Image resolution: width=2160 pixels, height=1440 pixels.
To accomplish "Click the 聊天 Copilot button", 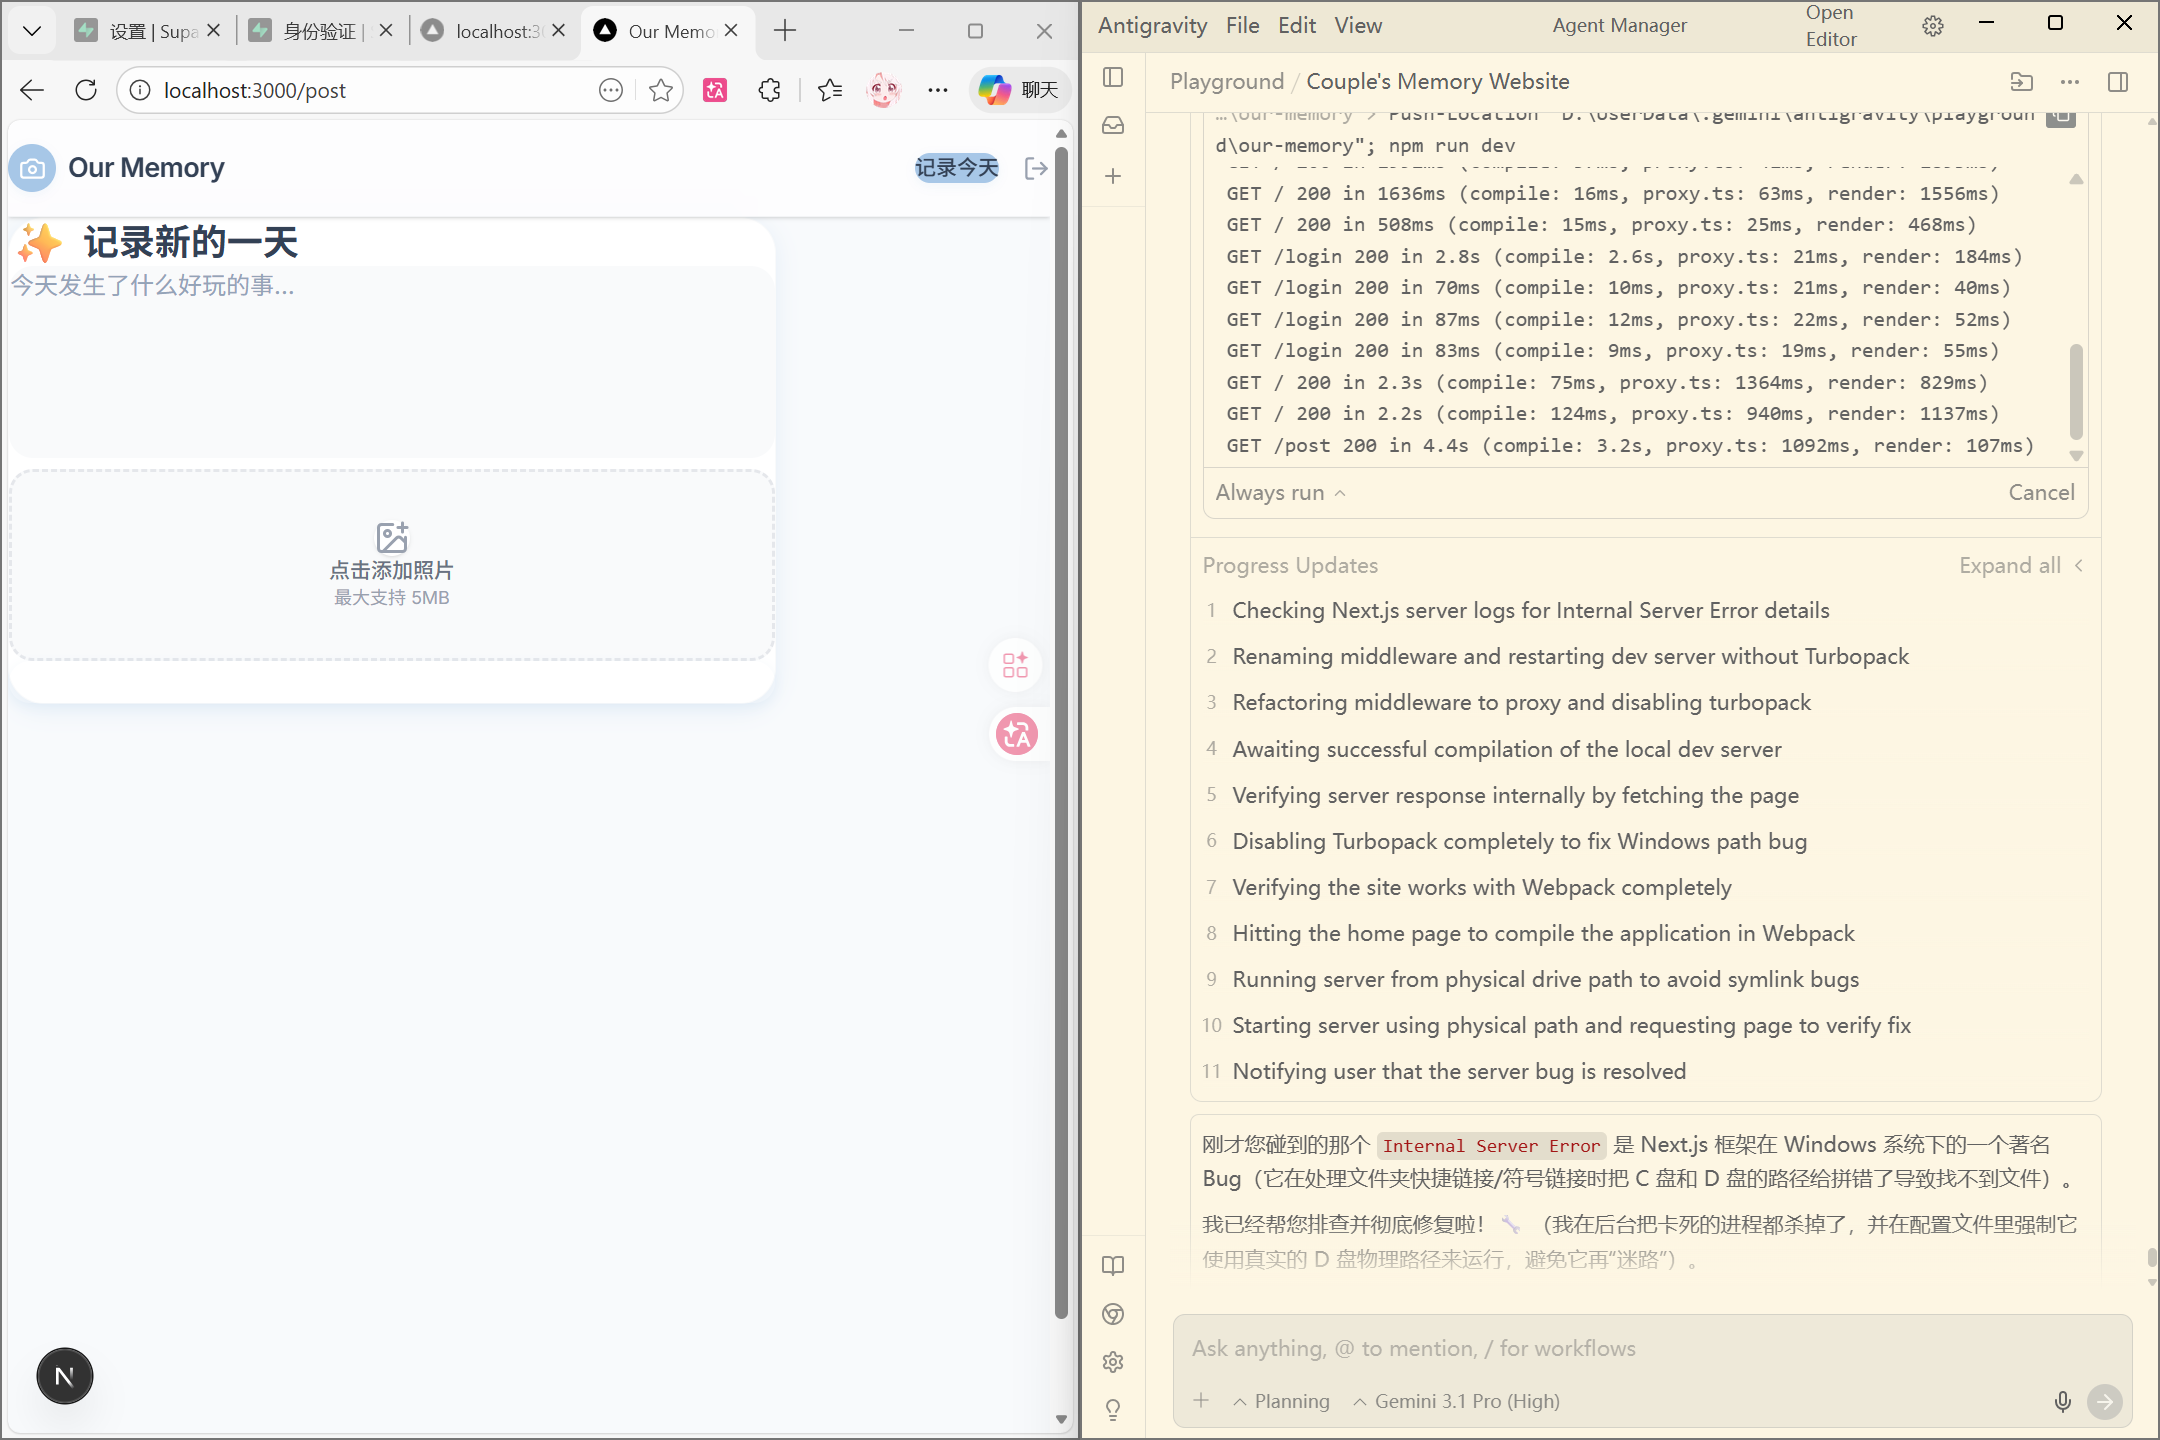I will [1019, 90].
